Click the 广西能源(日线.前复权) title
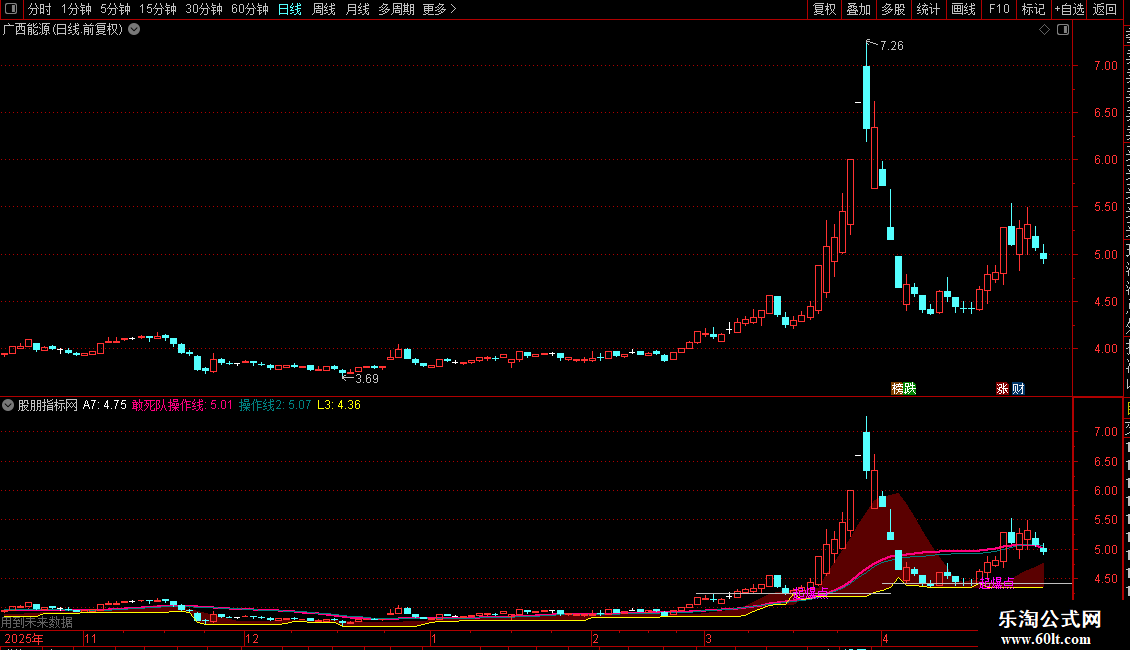 pyautogui.click(x=63, y=30)
